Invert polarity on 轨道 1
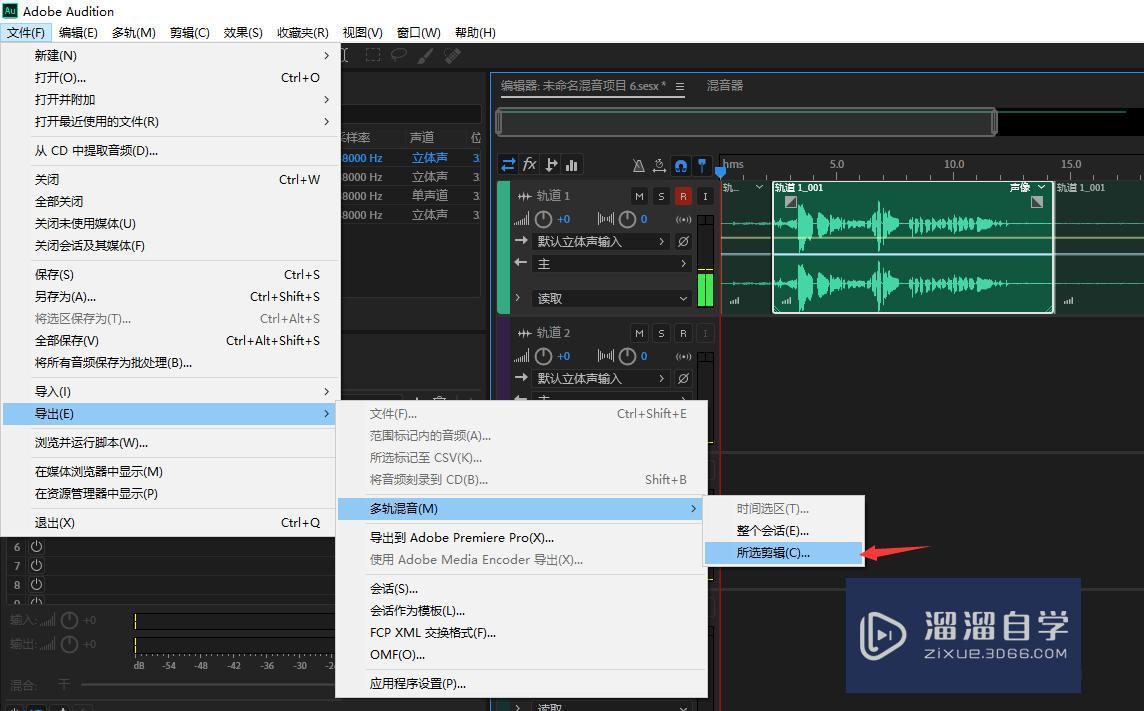 pyautogui.click(x=683, y=241)
